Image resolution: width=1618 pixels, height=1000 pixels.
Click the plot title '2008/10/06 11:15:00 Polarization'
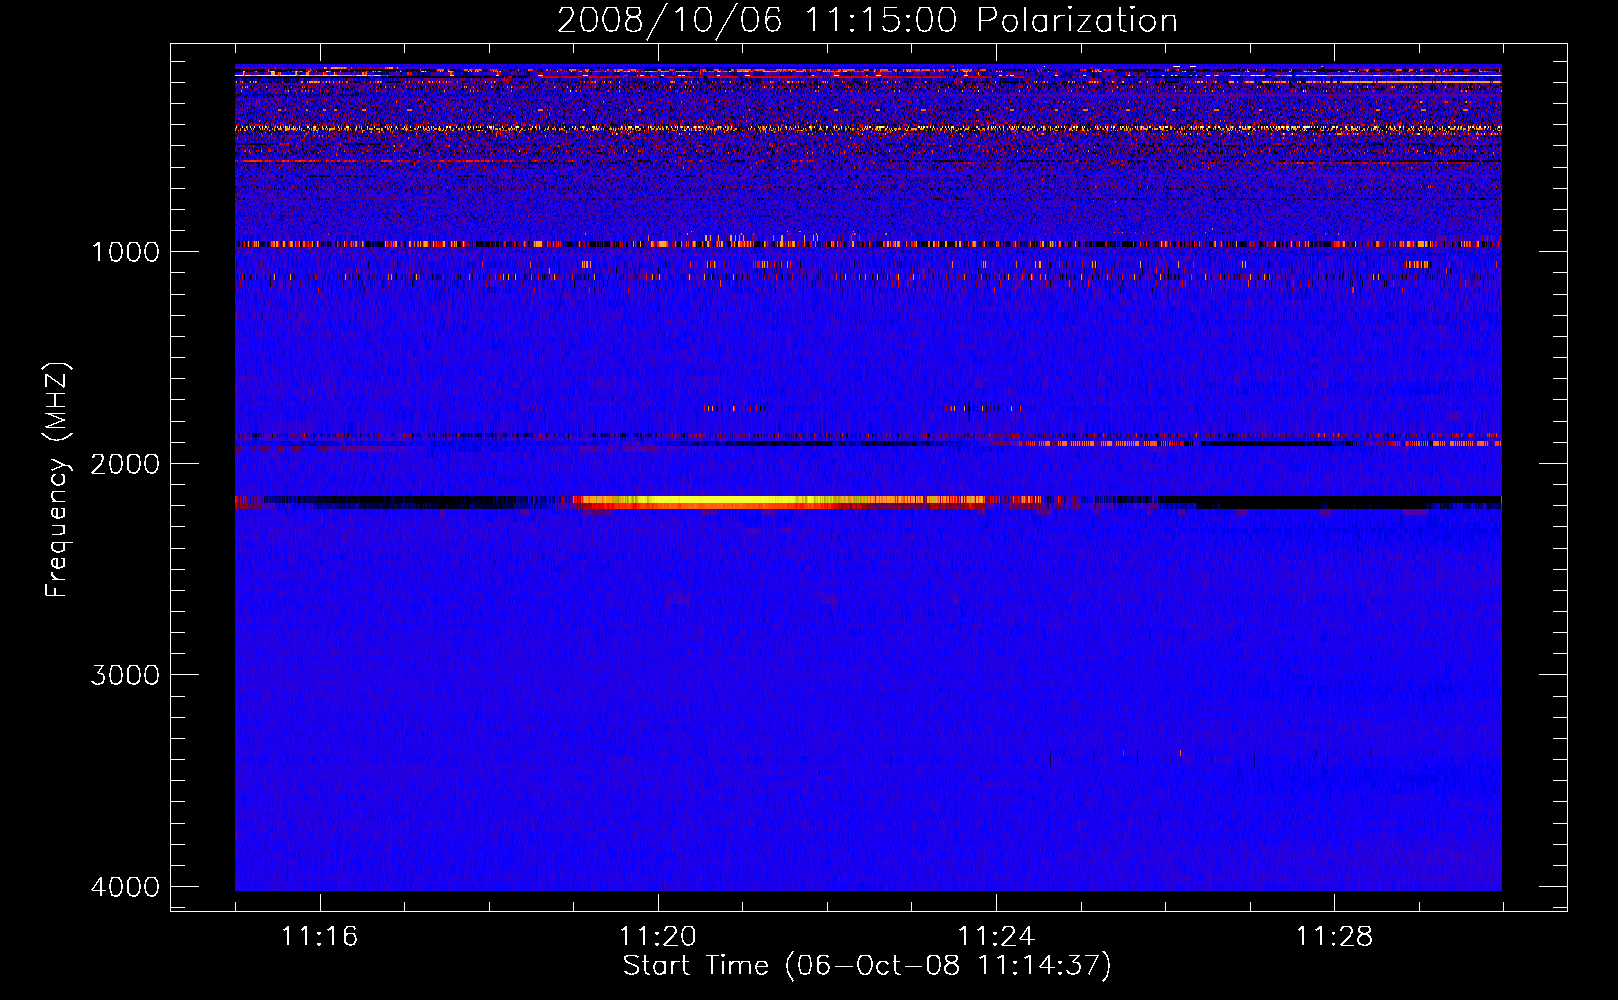867,20
